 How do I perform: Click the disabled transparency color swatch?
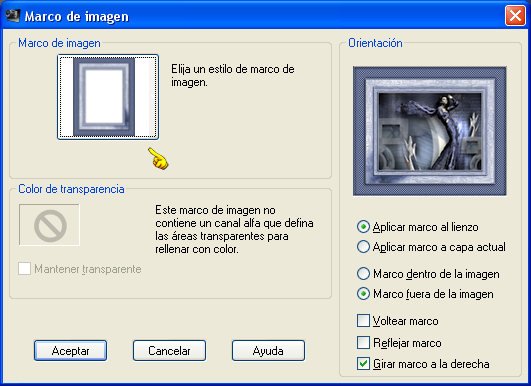pos(49,225)
